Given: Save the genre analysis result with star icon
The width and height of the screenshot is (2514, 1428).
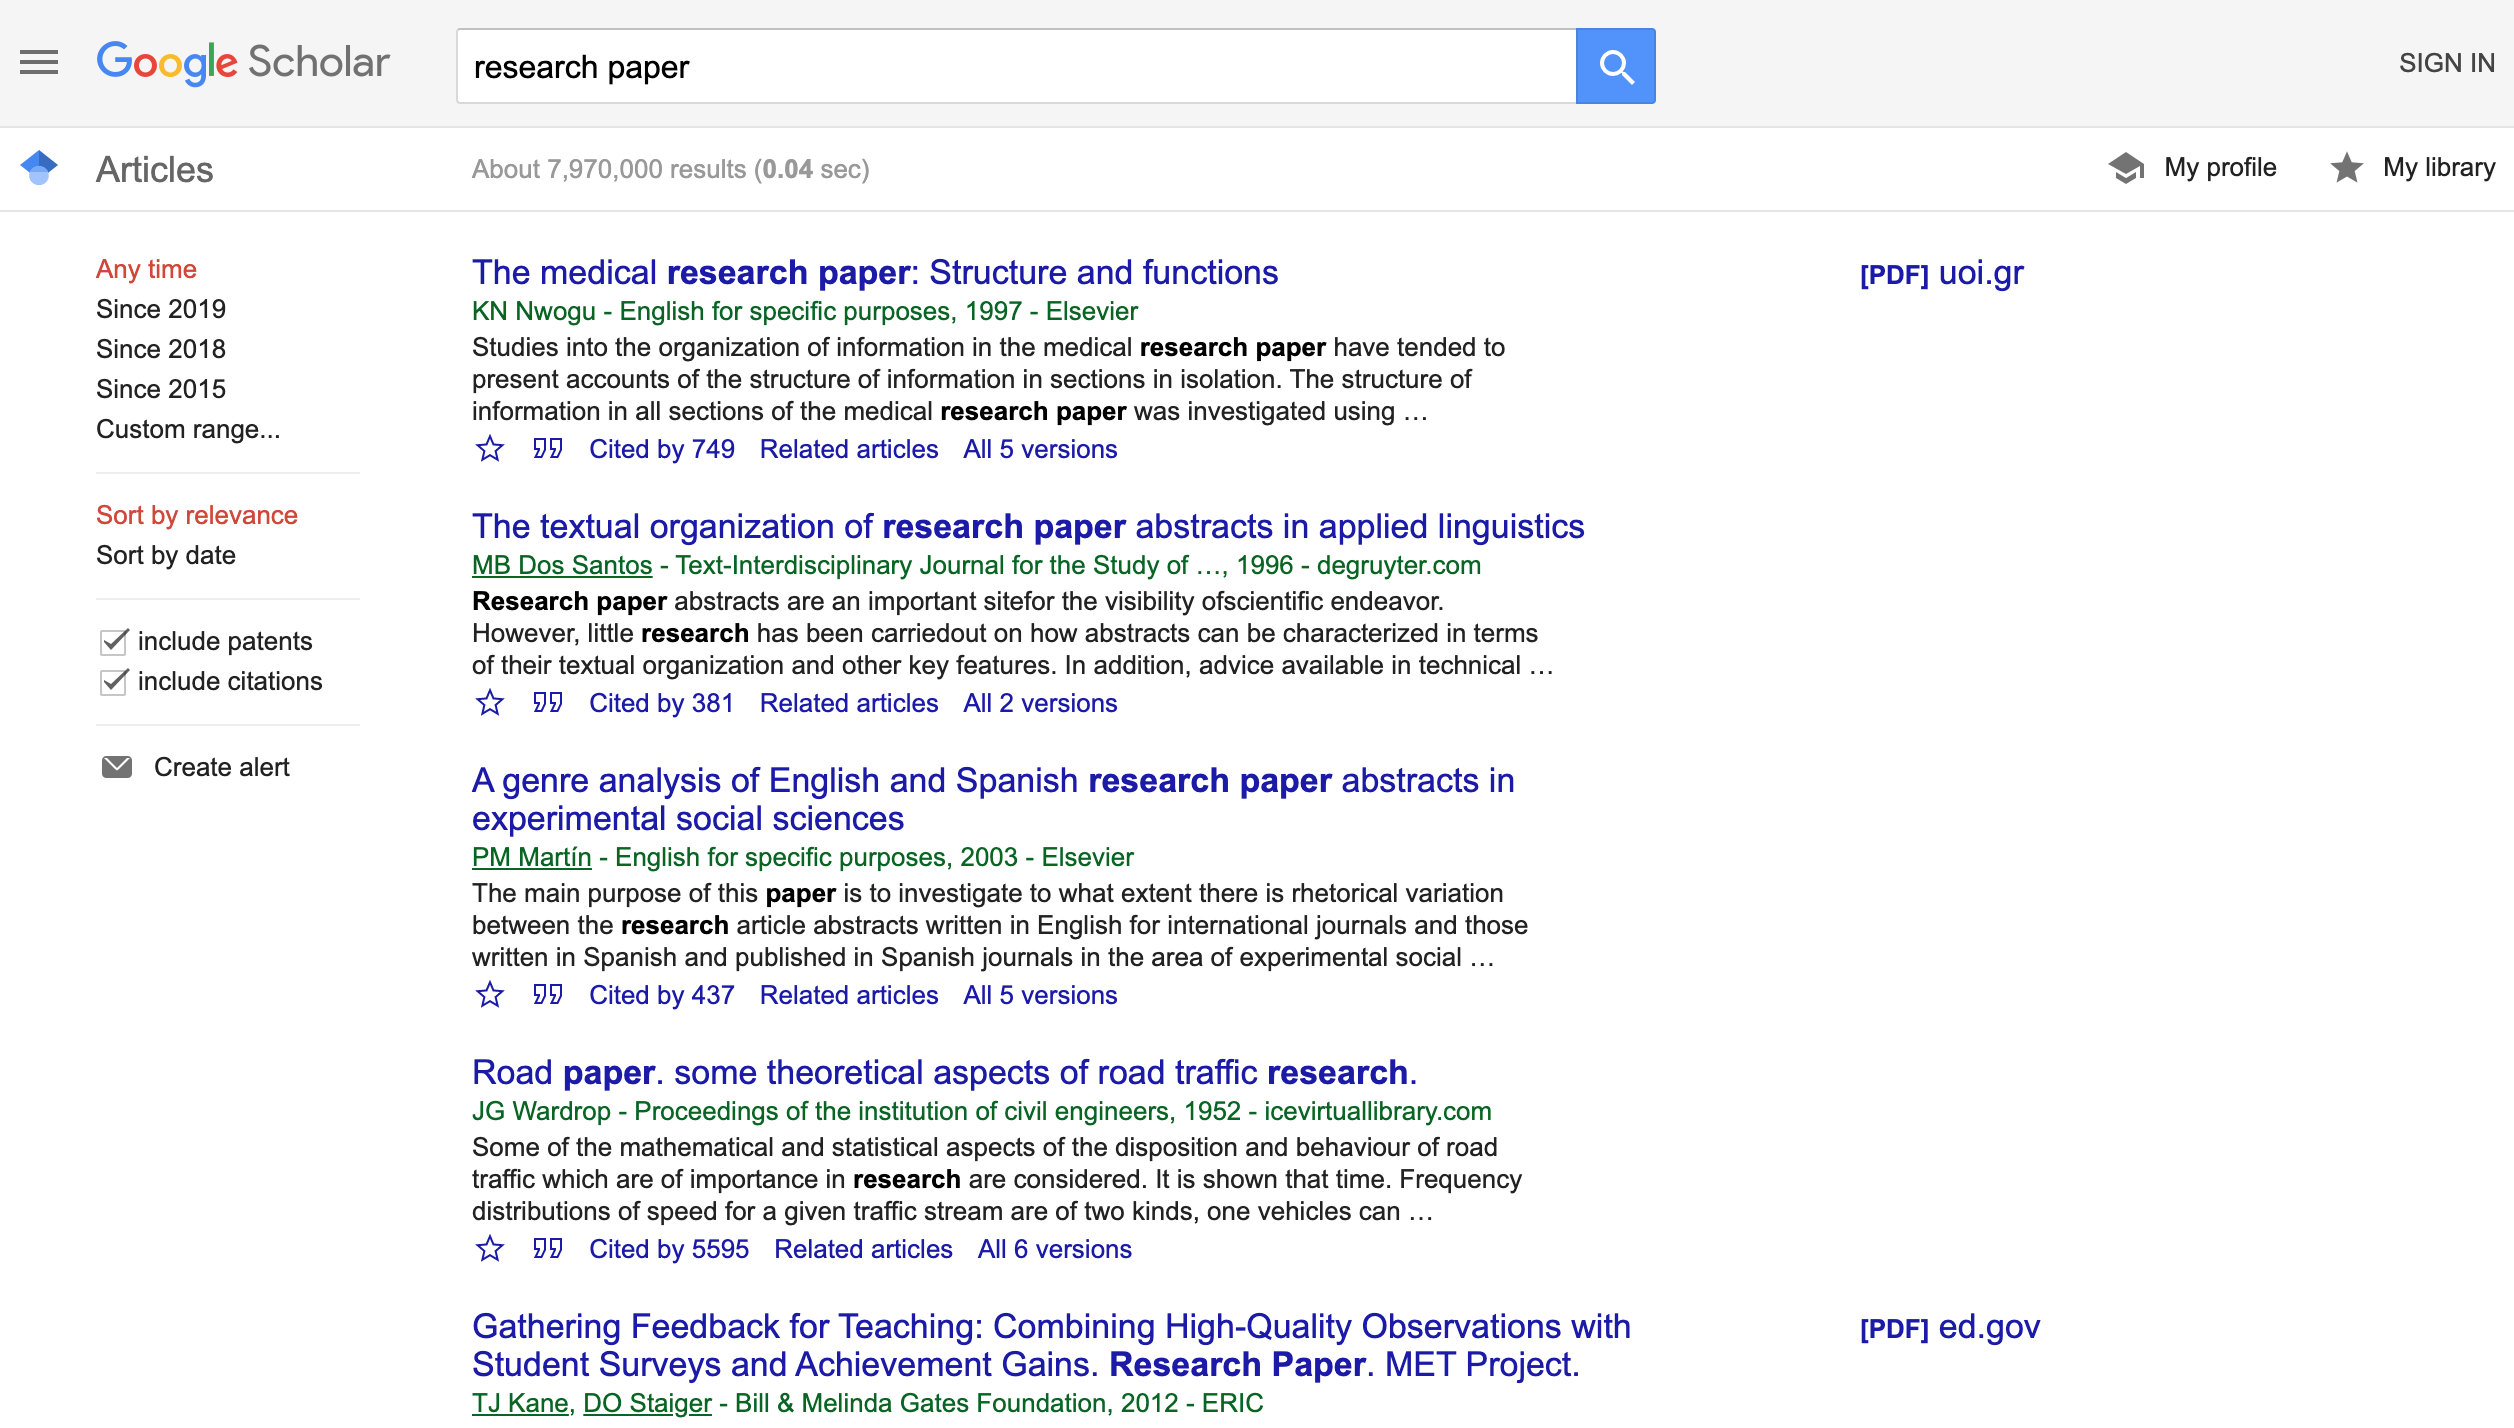Looking at the screenshot, I should [x=490, y=995].
